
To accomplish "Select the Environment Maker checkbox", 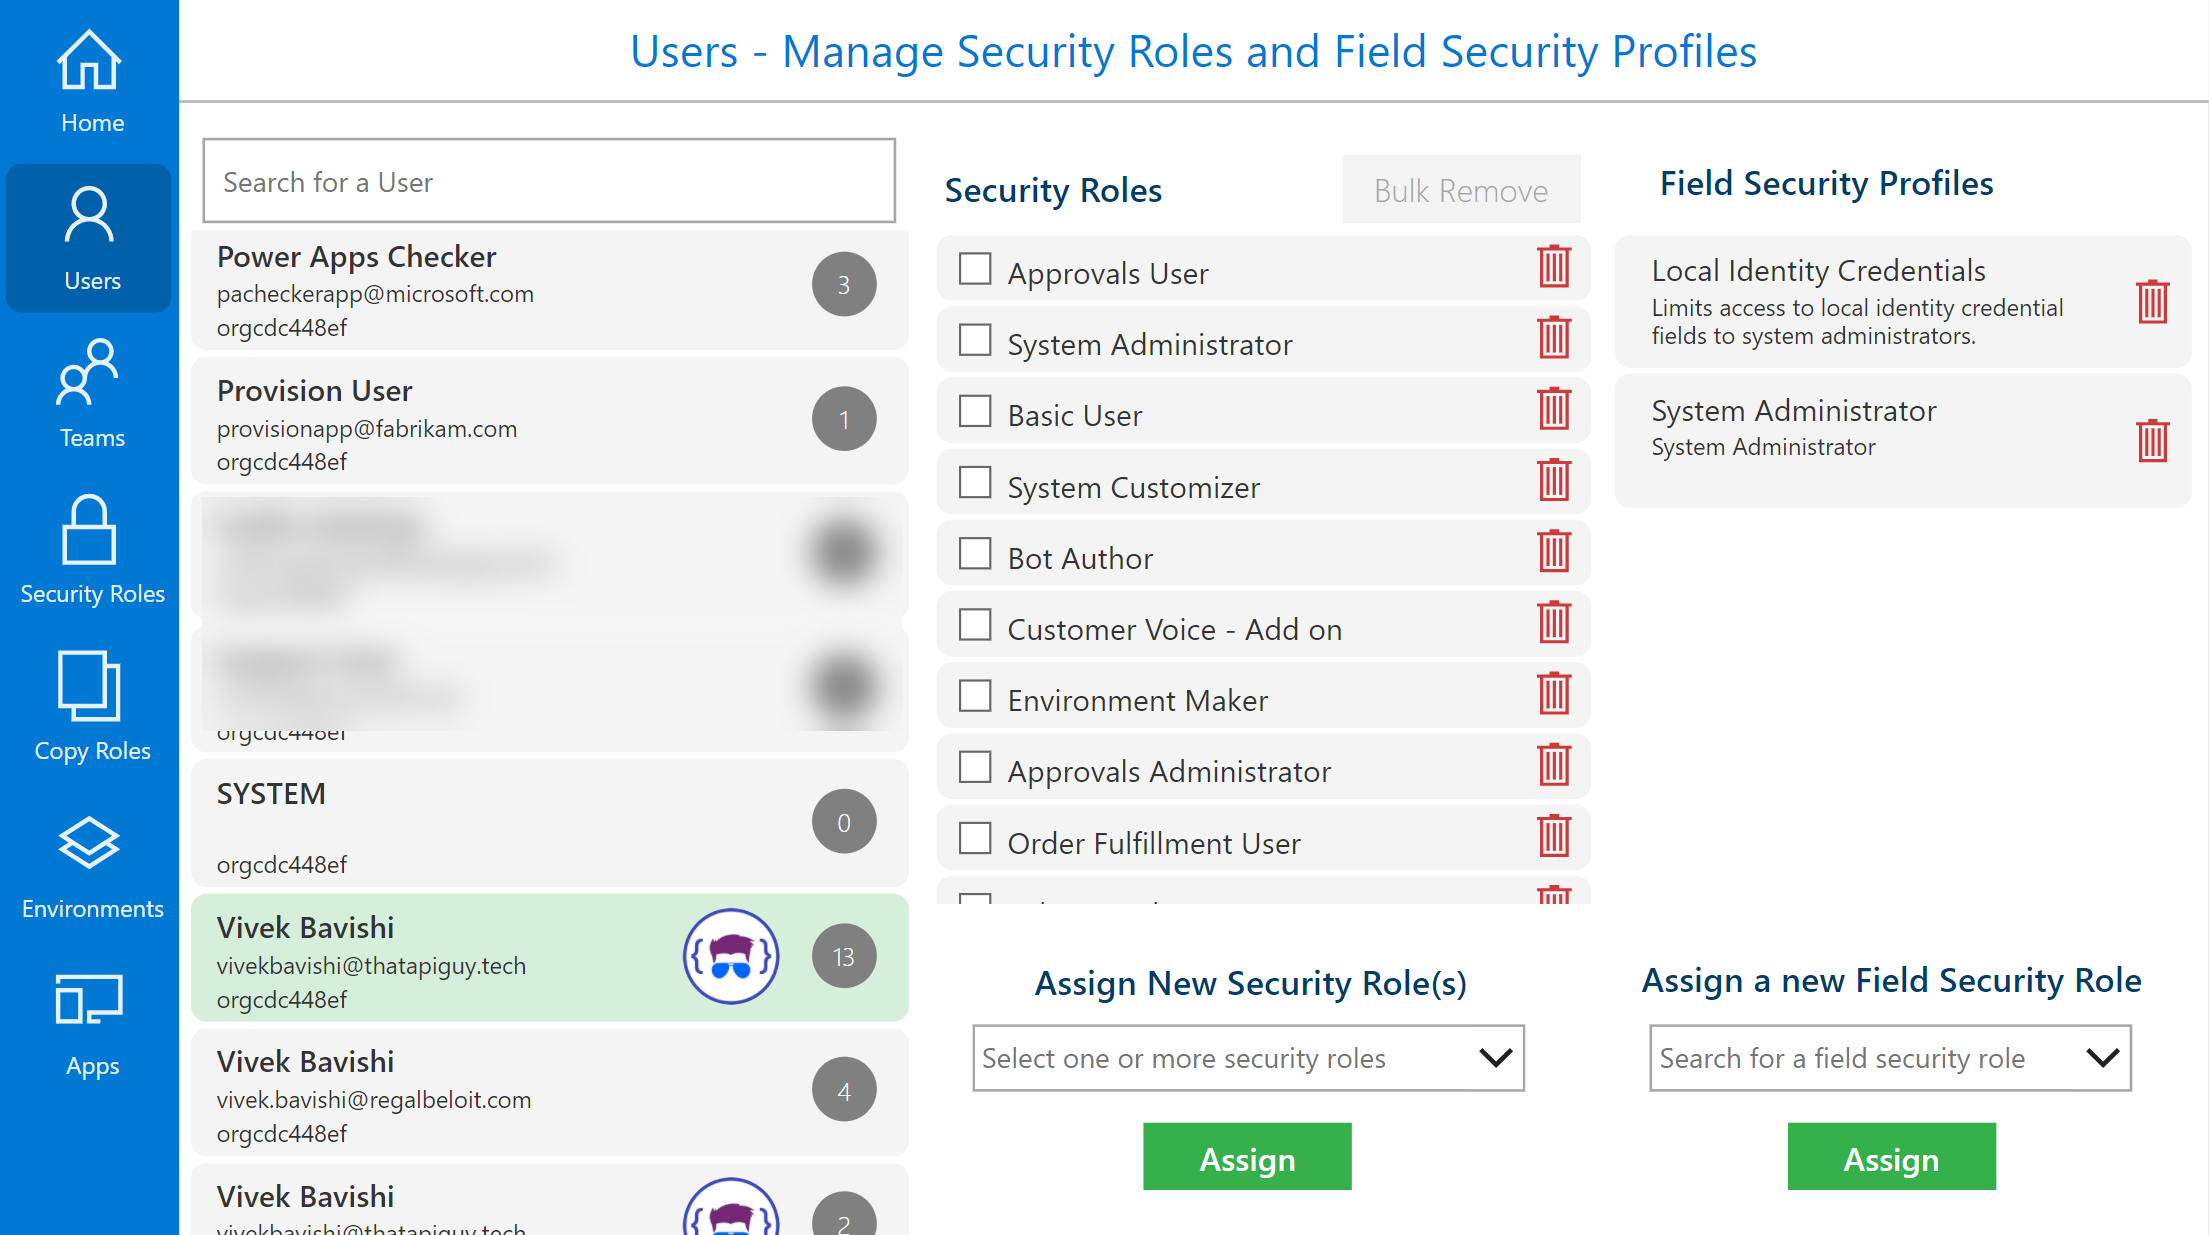I will click(974, 696).
